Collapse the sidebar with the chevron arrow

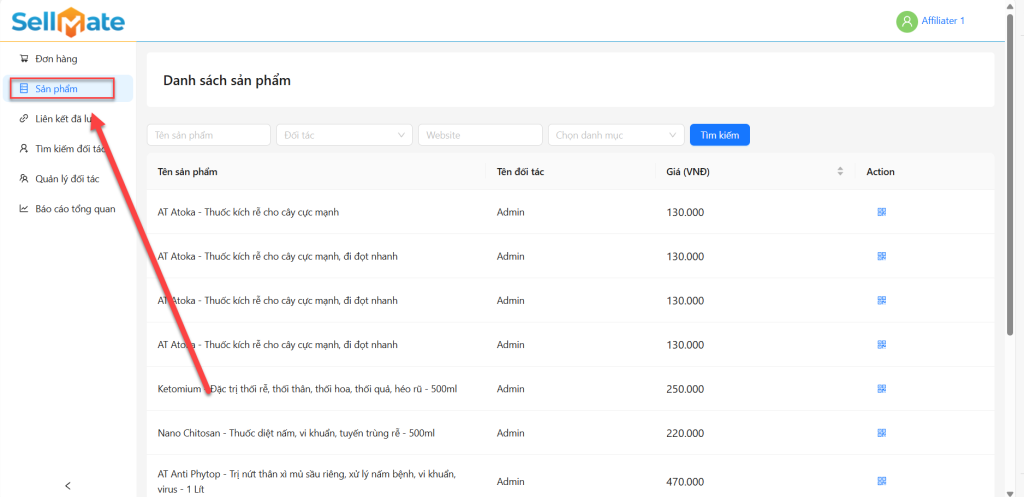[x=68, y=486]
